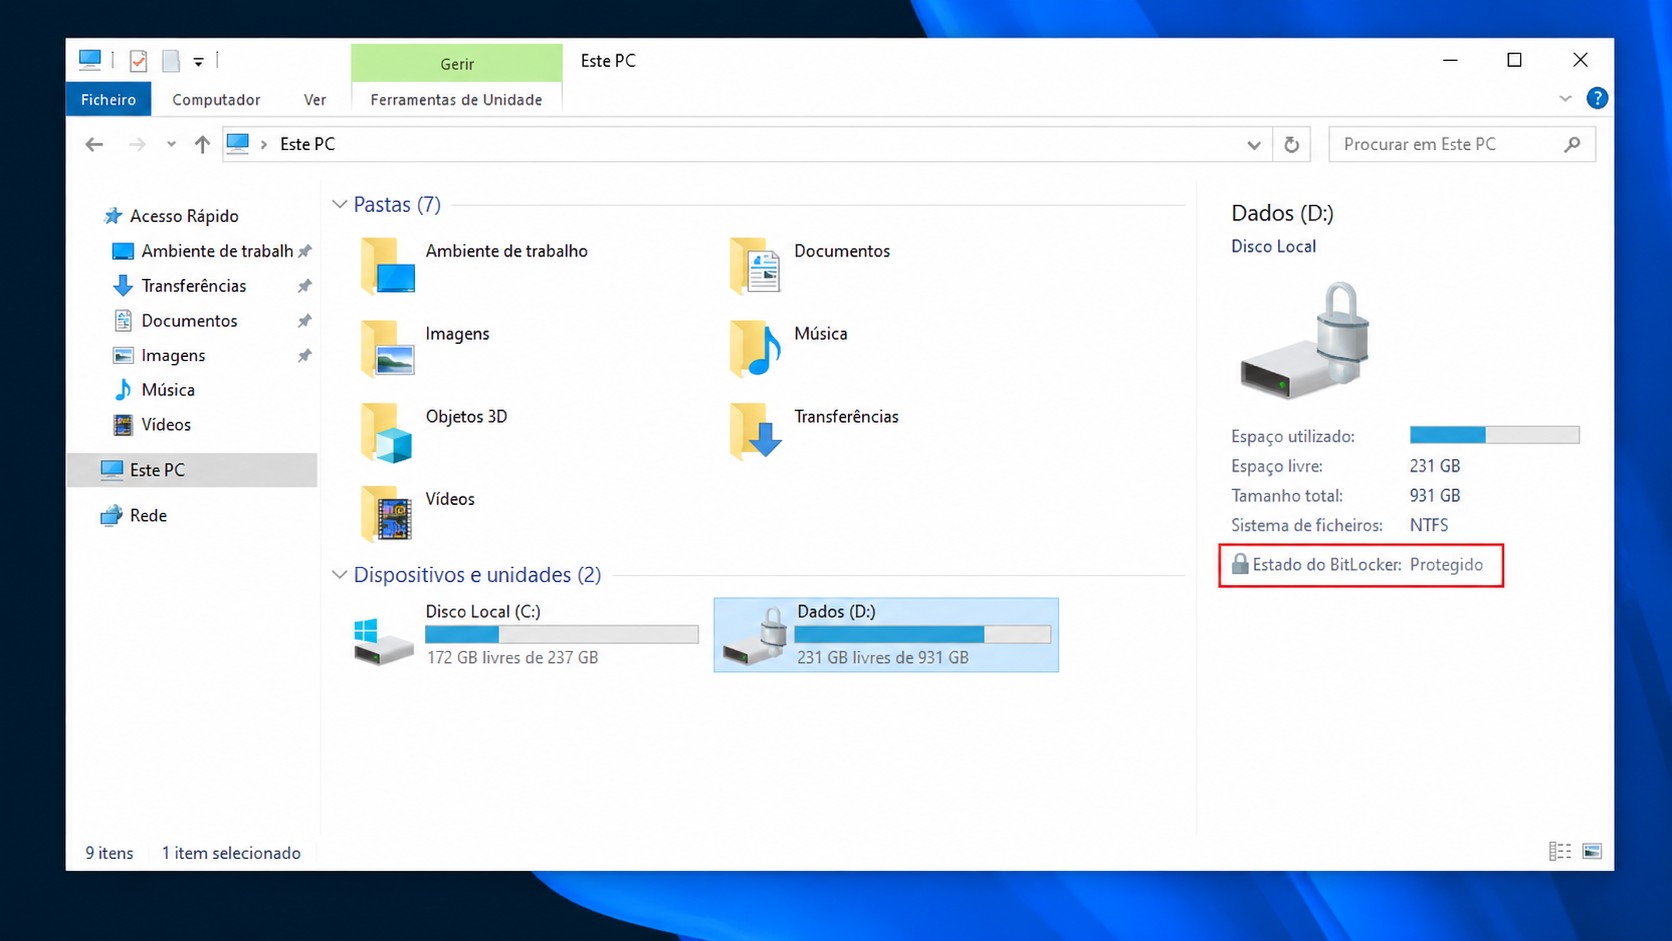Go forward with the right arrow
The height and width of the screenshot is (941, 1672).
(x=137, y=144)
